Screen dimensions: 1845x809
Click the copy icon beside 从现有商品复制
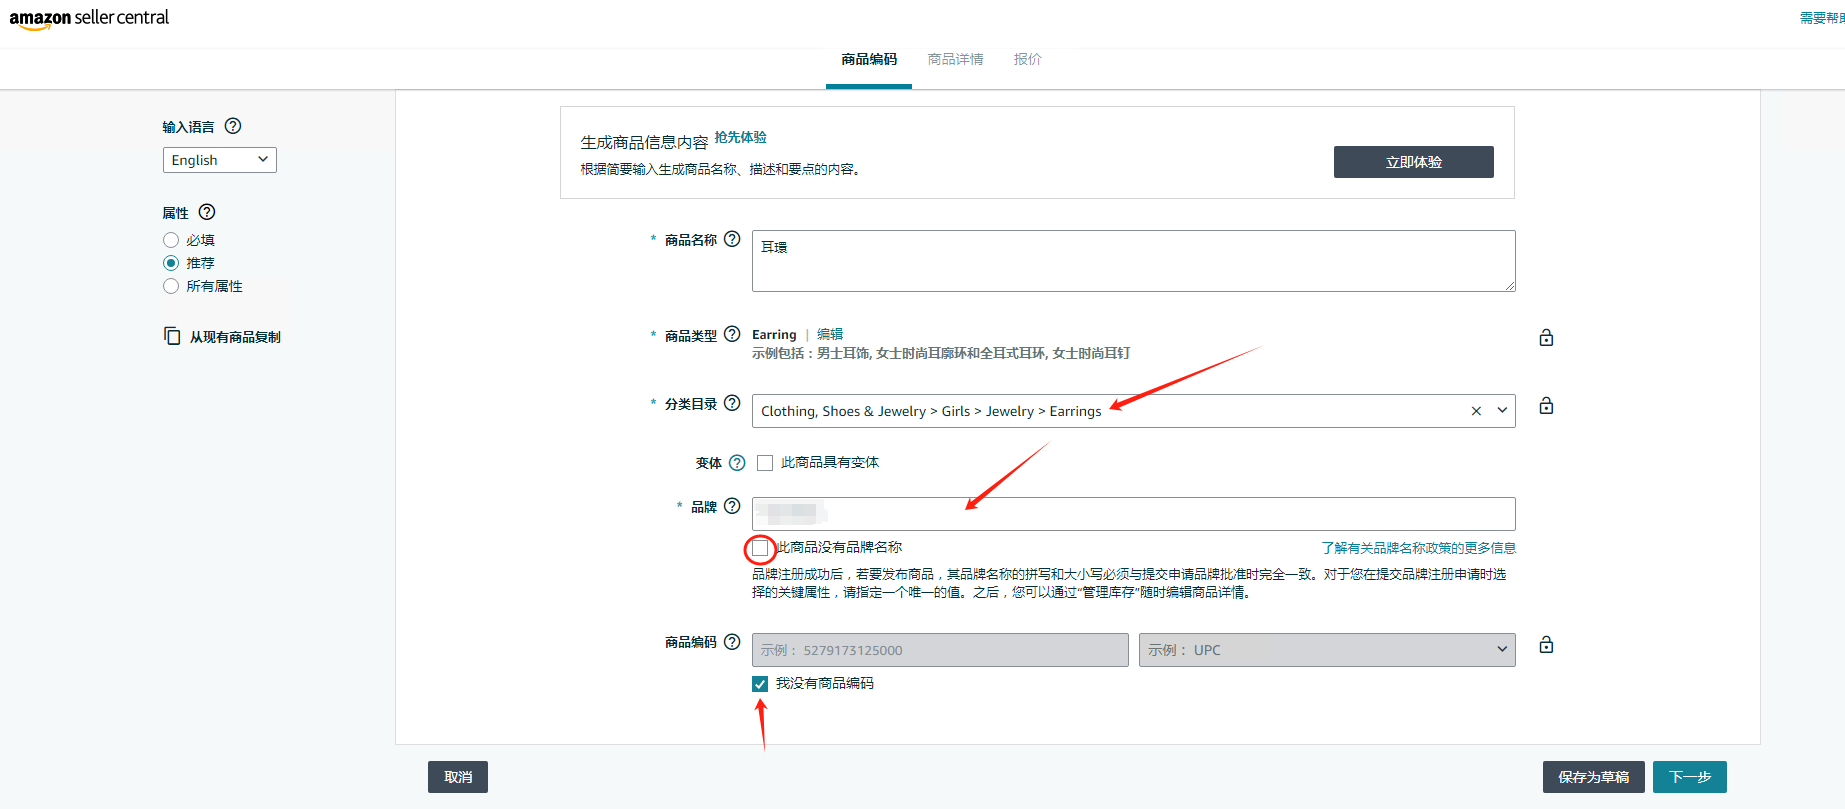172,336
